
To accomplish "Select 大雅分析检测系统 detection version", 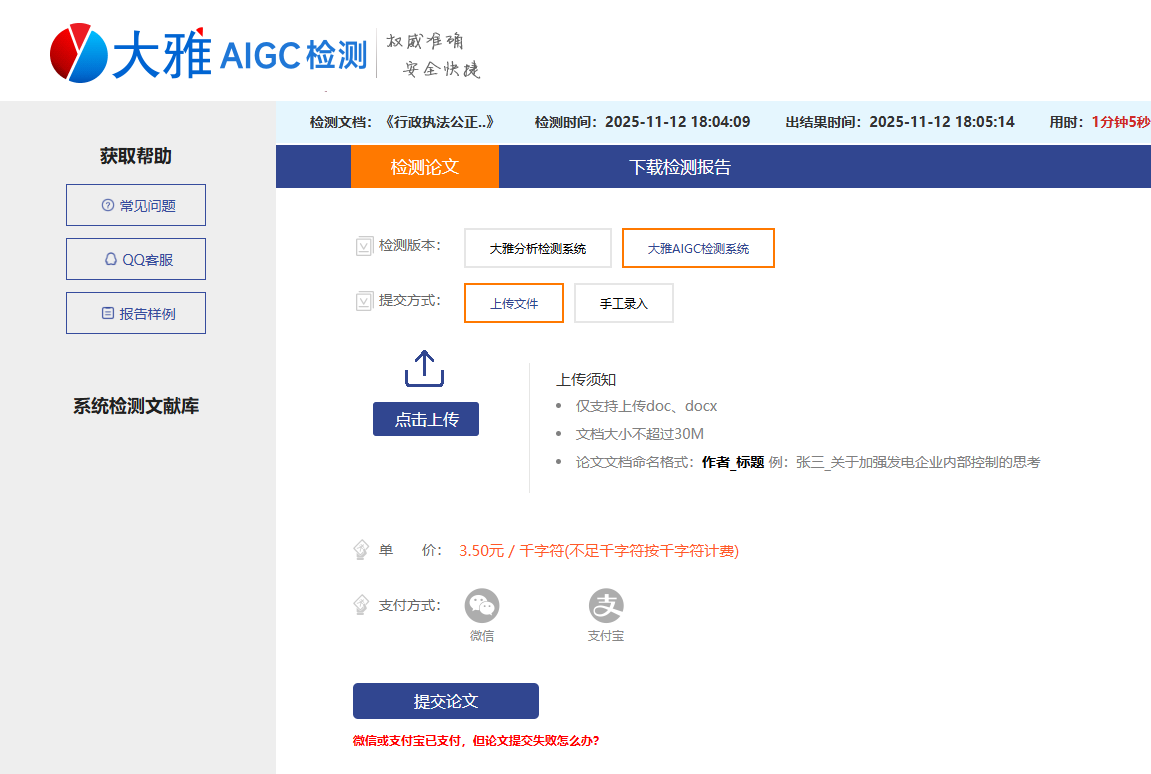I will 537,248.
